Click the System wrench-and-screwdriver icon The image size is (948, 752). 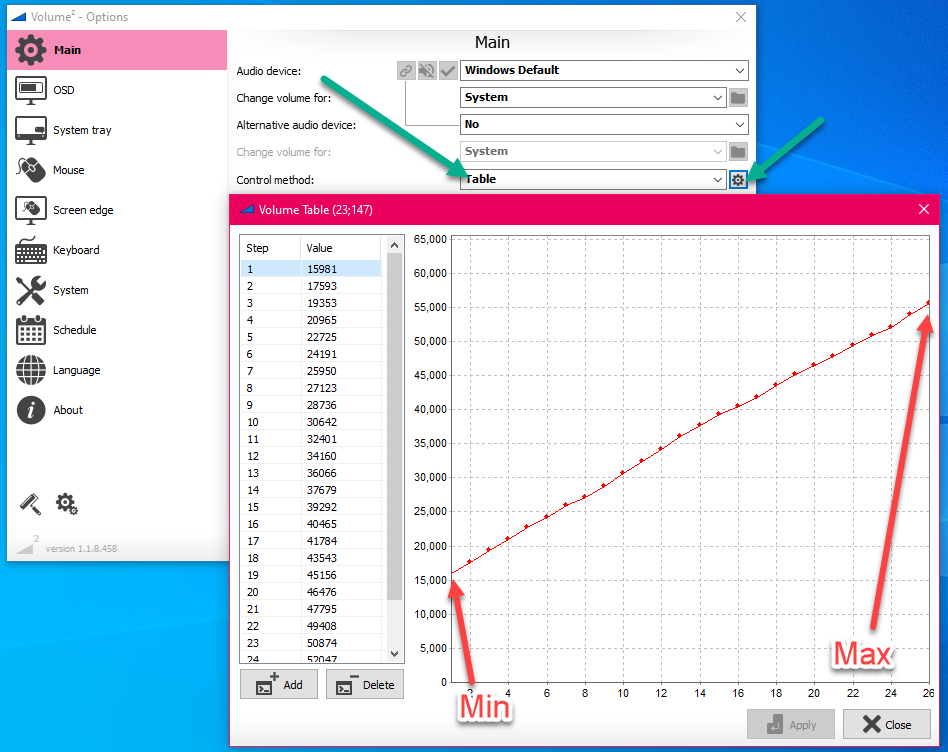[30, 290]
